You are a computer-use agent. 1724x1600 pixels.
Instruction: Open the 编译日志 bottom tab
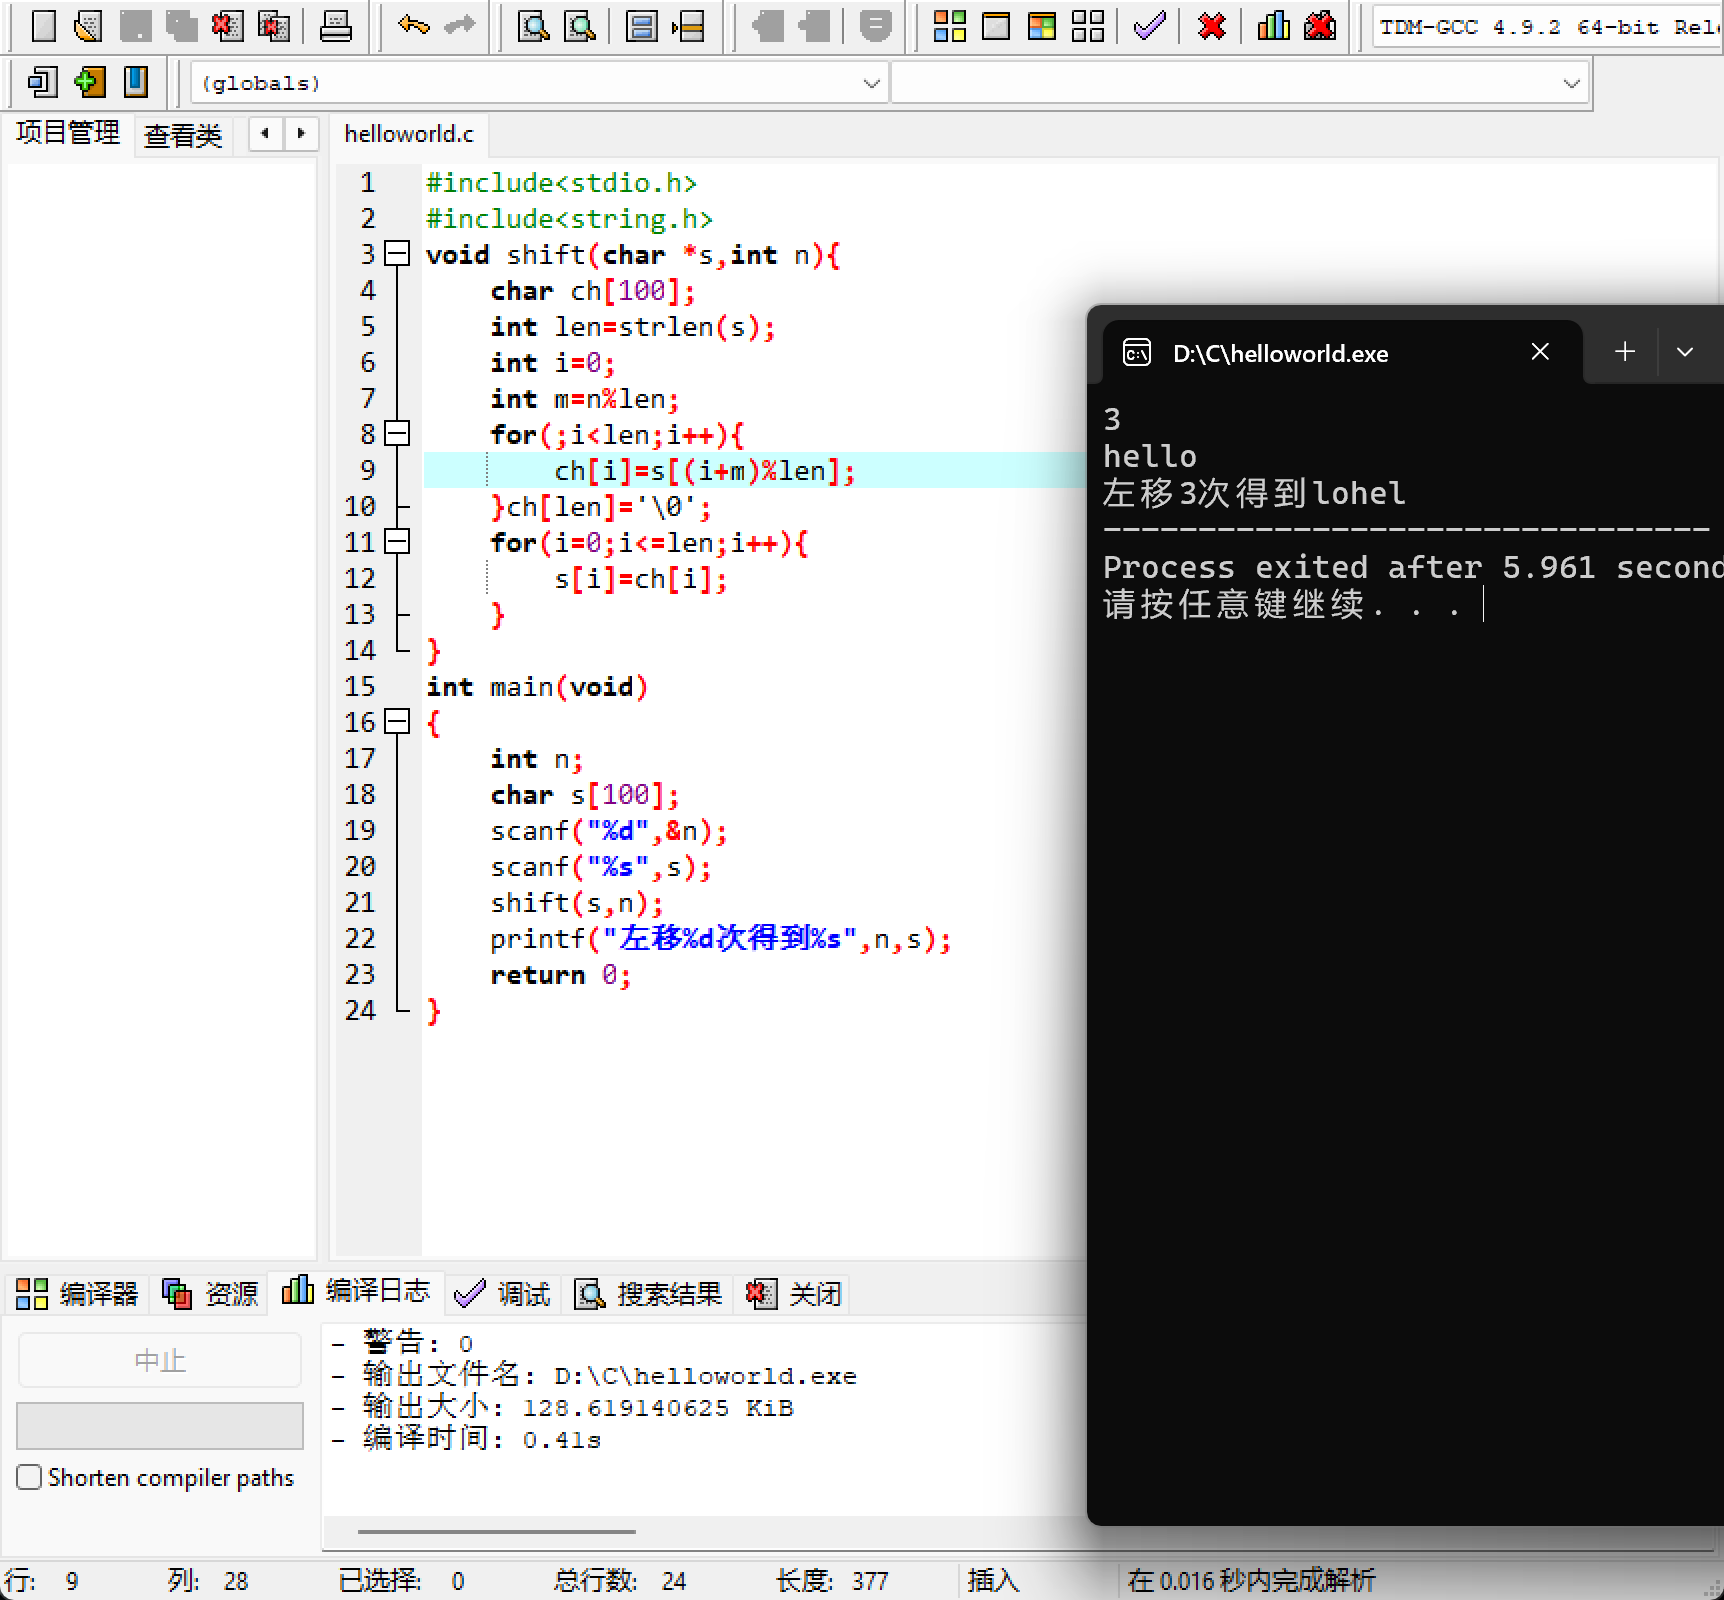point(356,1291)
